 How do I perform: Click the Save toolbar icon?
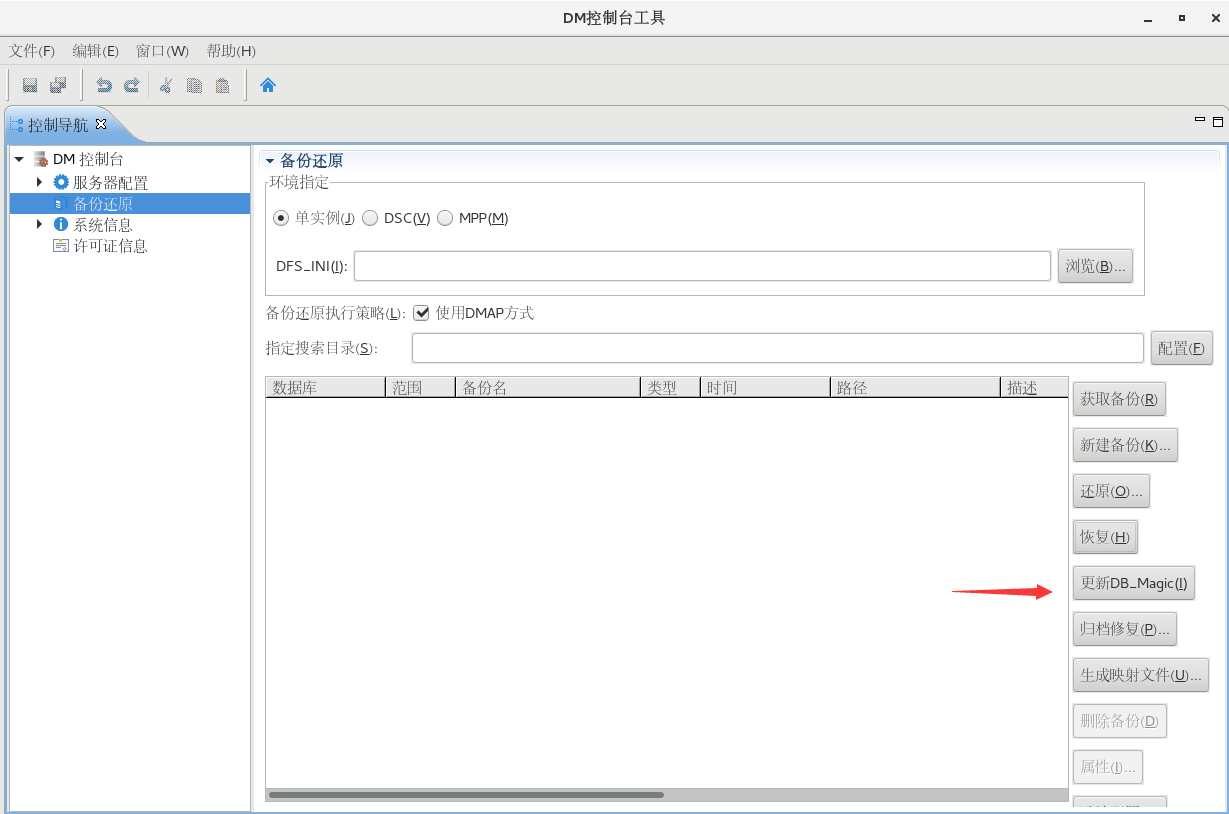pyautogui.click(x=30, y=85)
